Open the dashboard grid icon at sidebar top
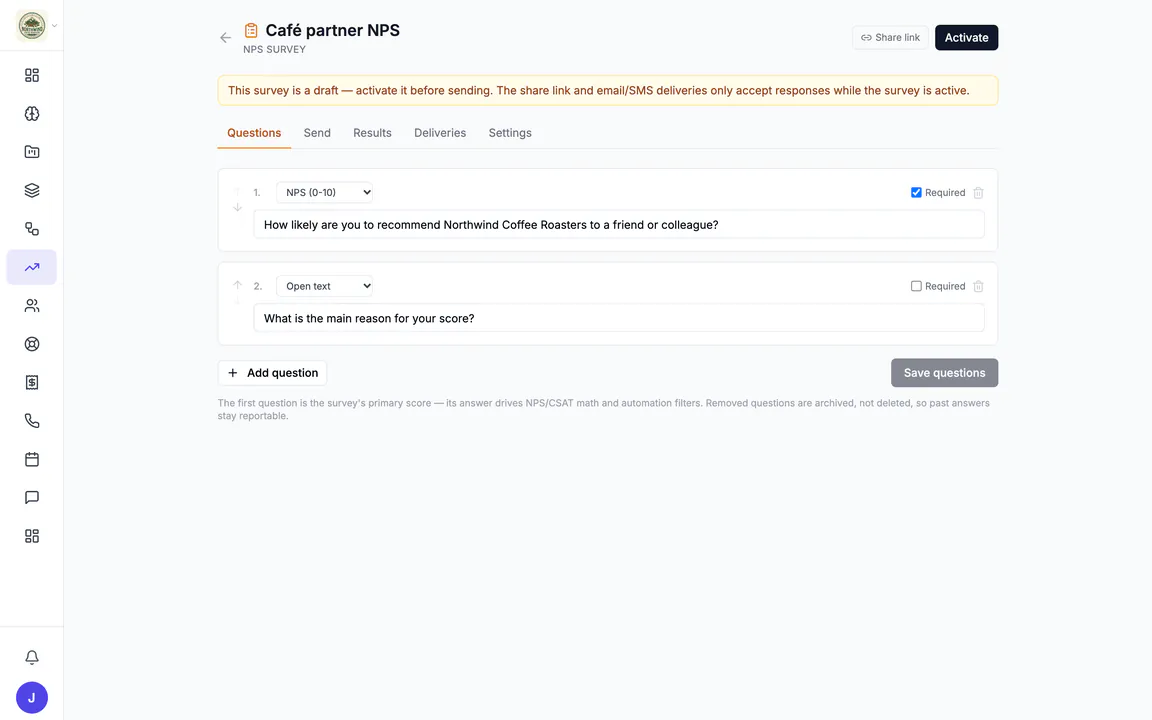1152x720 pixels. click(x=32, y=75)
